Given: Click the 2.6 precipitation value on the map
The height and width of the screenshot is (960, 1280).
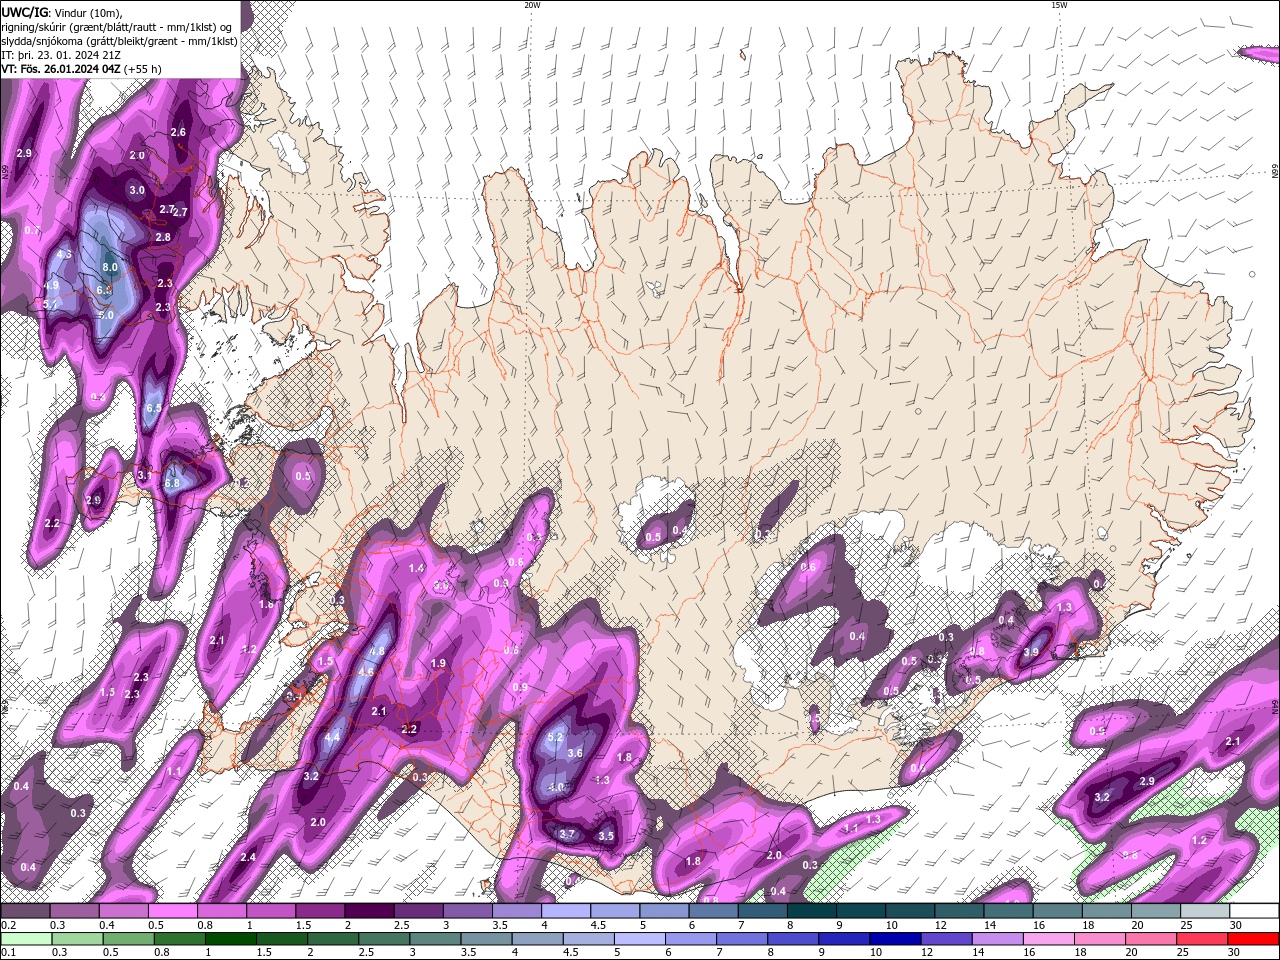Looking at the screenshot, I should coord(178,132).
